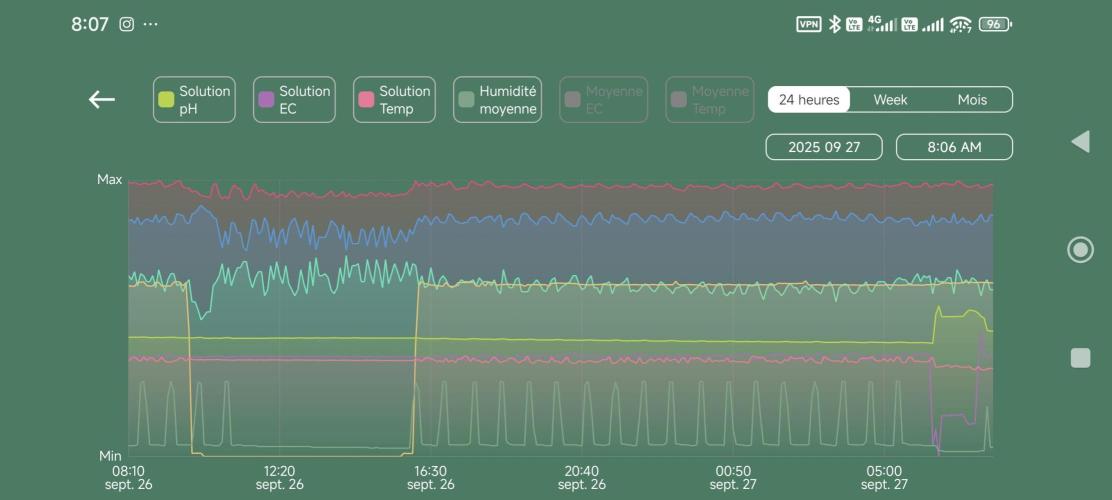
Task: Hide the Humidité moyenne series
Action: tap(497, 100)
